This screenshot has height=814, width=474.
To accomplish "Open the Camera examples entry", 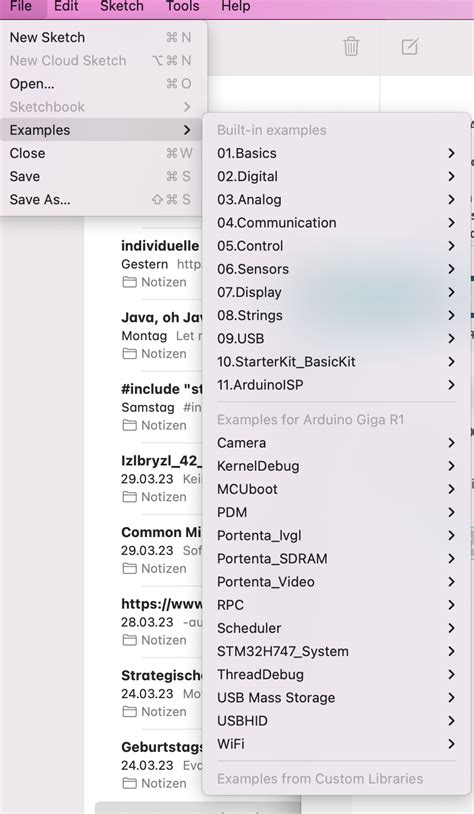I will [x=336, y=443].
